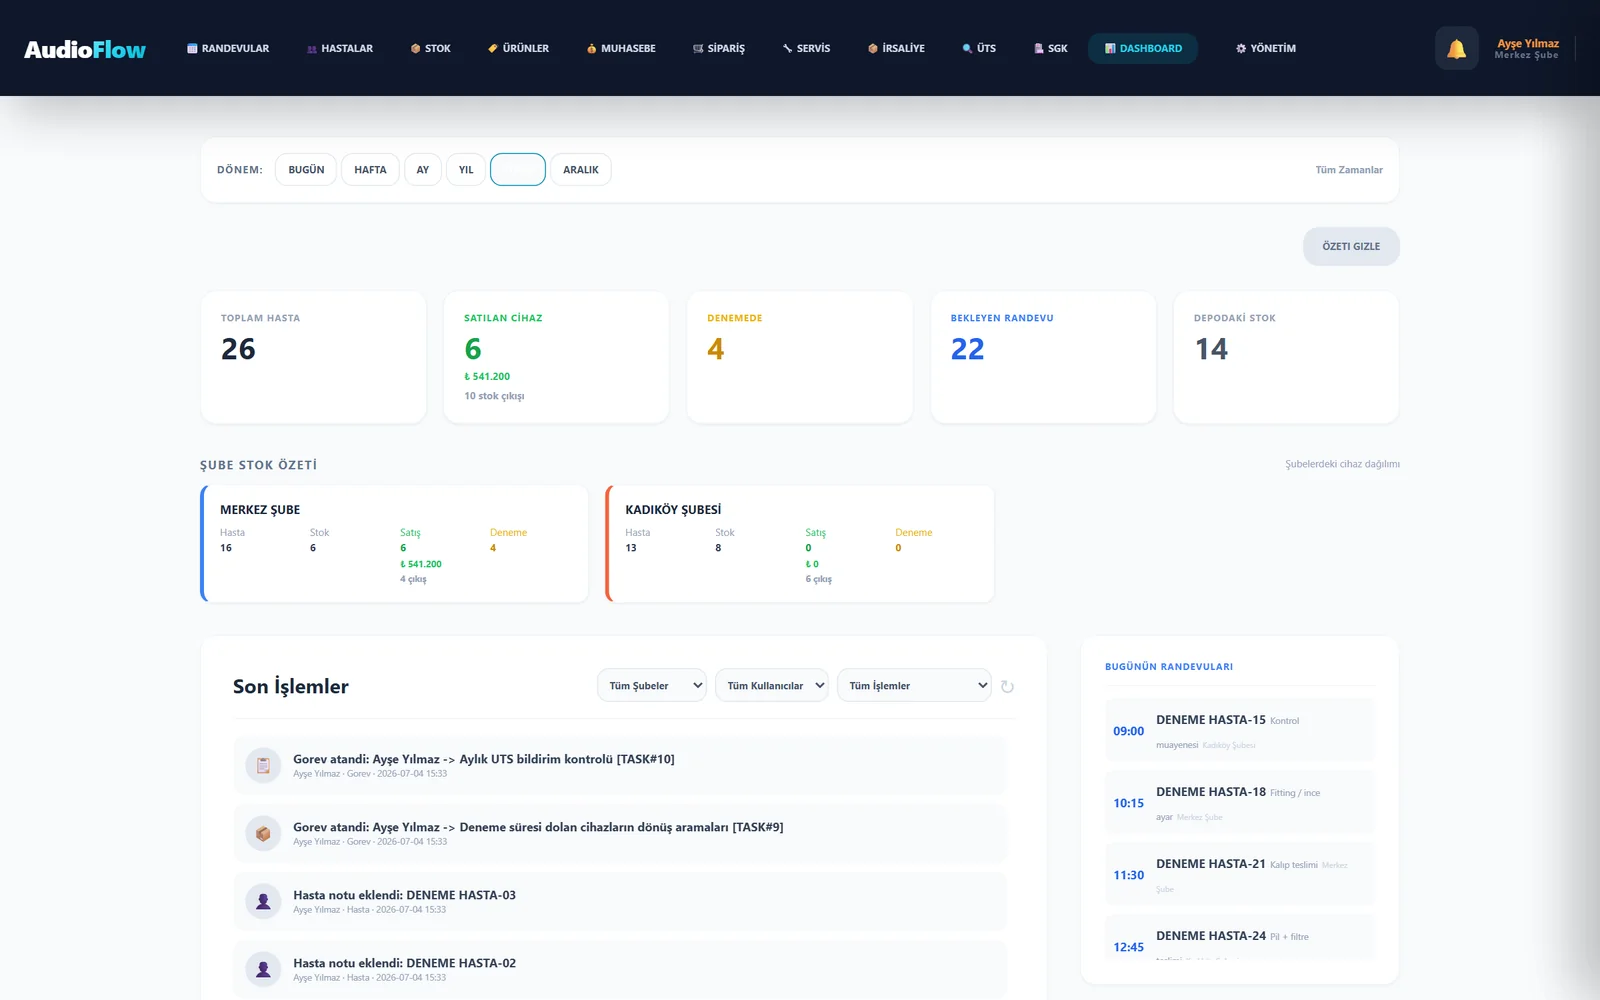
Task: Open Ayşe Yılmaz user profile
Action: click(1527, 48)
